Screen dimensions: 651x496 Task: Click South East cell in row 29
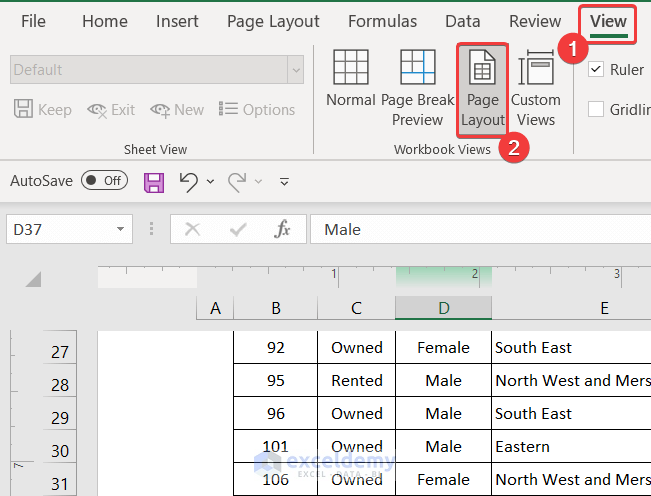[x=571, y=413]
